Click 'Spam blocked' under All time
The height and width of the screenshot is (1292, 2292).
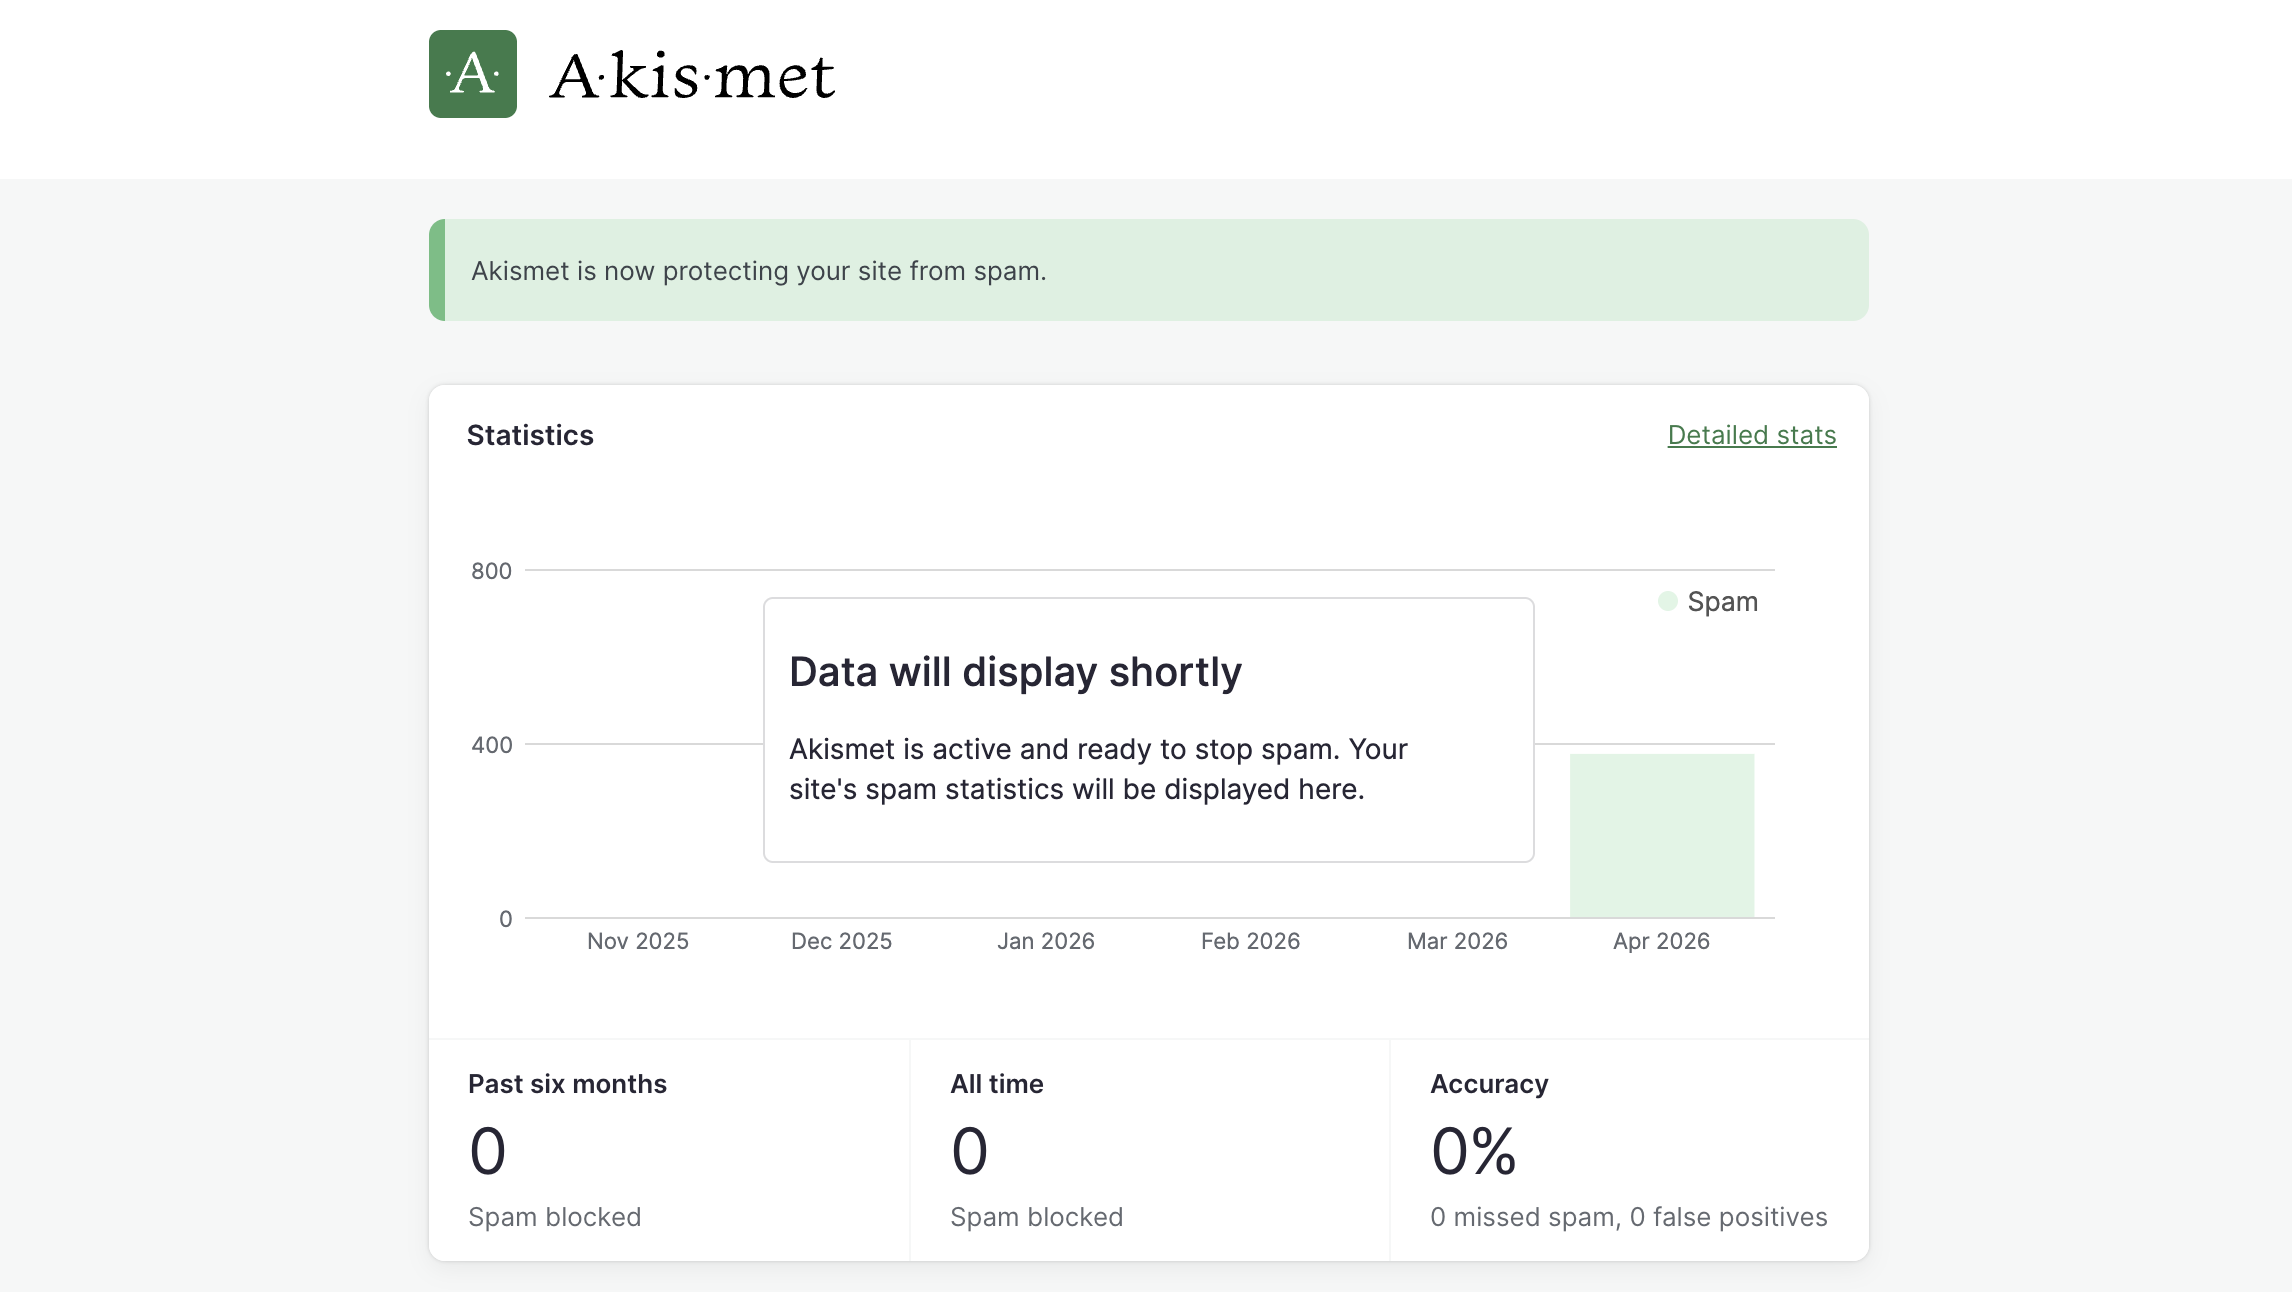(1037, 1217)
